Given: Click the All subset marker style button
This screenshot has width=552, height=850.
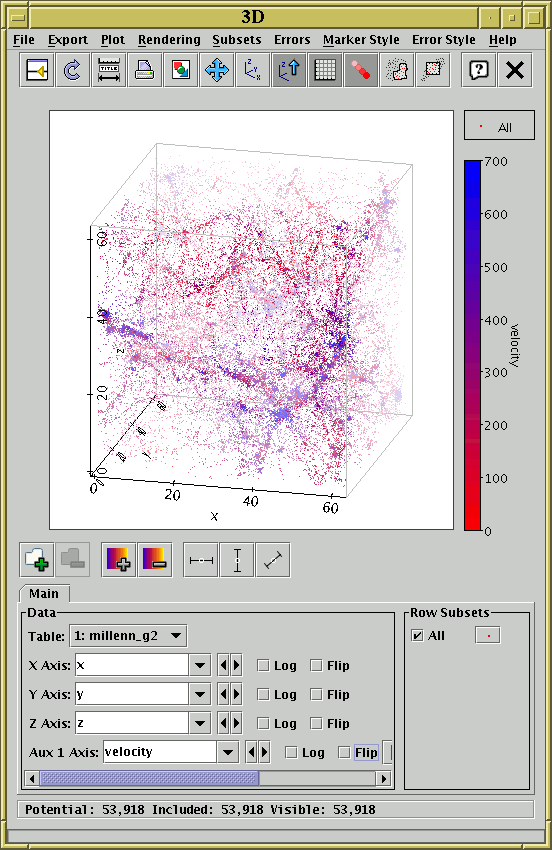Looking at the screenshot, I should tap(488, 635).
